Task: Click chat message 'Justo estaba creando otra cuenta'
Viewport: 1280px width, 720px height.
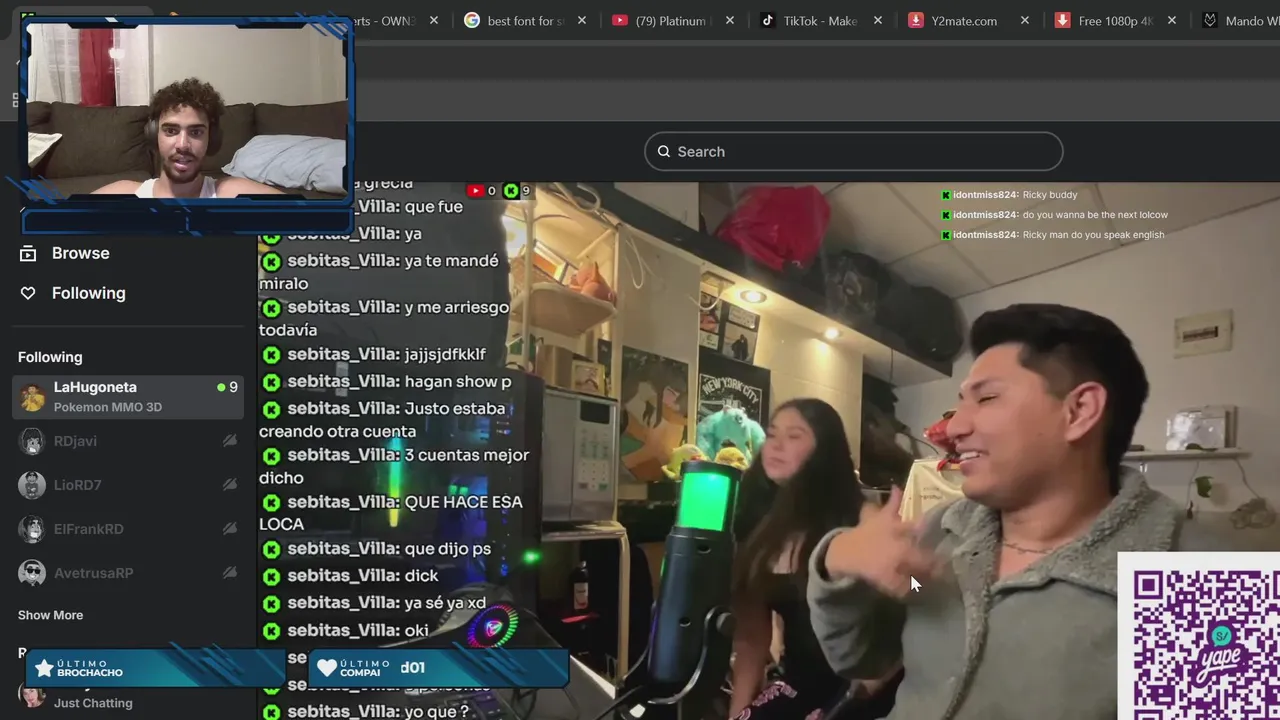Action: [383, 419]
